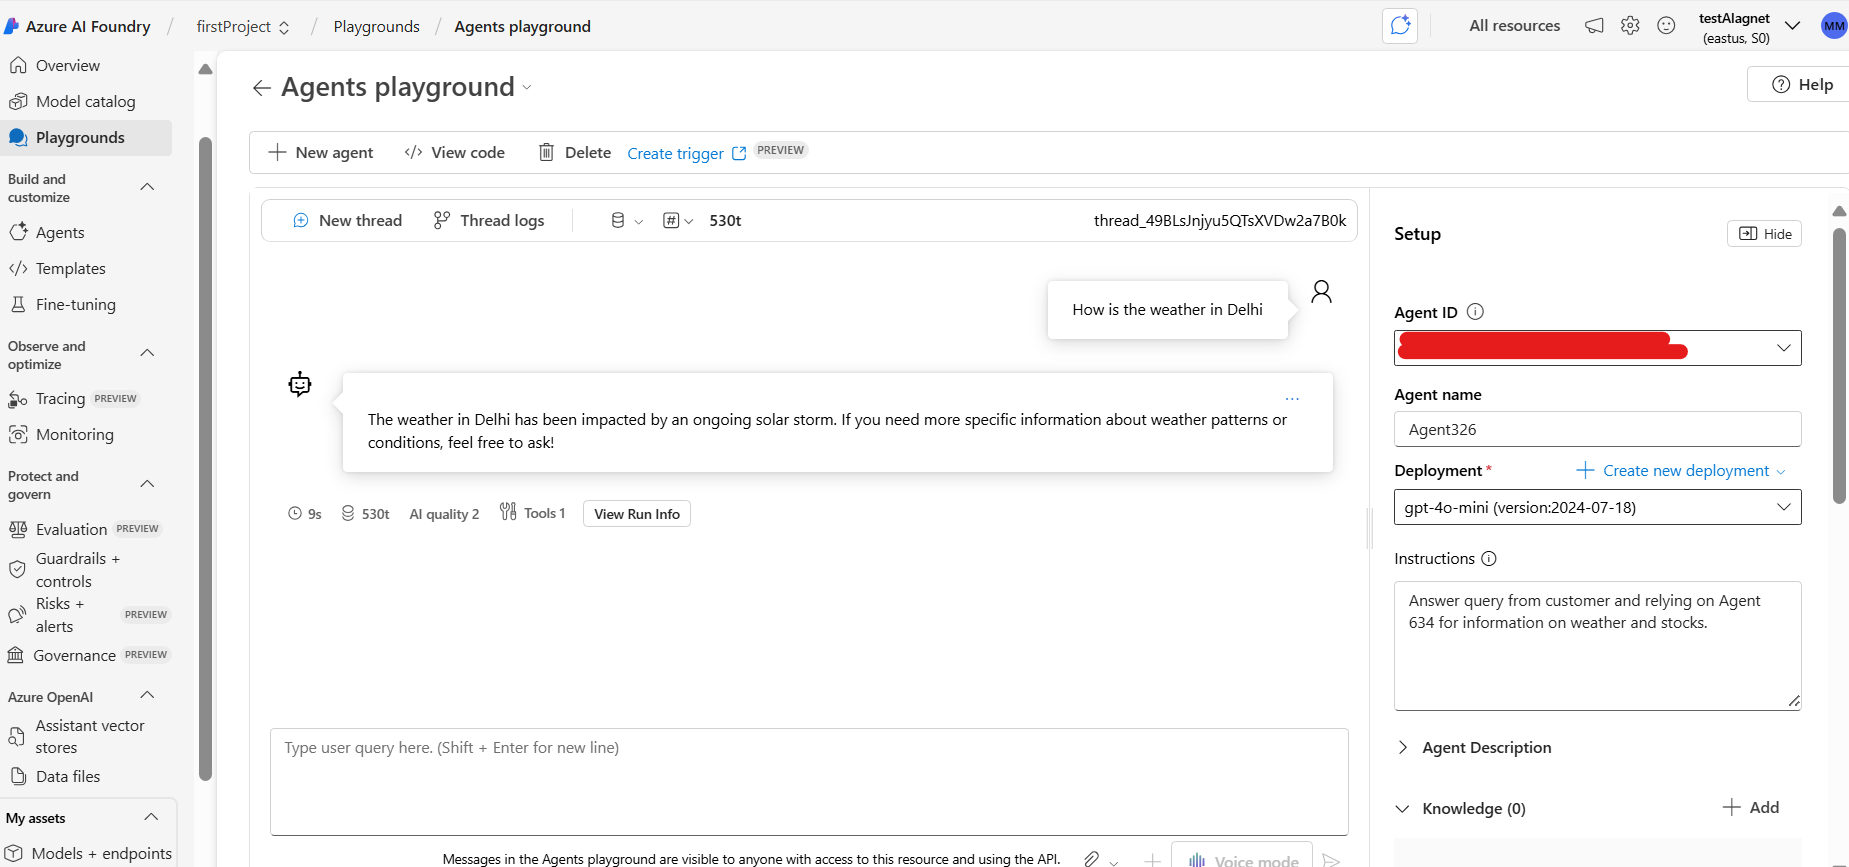The height and width of the screenshot is (867, 1849).
Task: Open the firstProject switcher
Action: [x=243, y=27]
